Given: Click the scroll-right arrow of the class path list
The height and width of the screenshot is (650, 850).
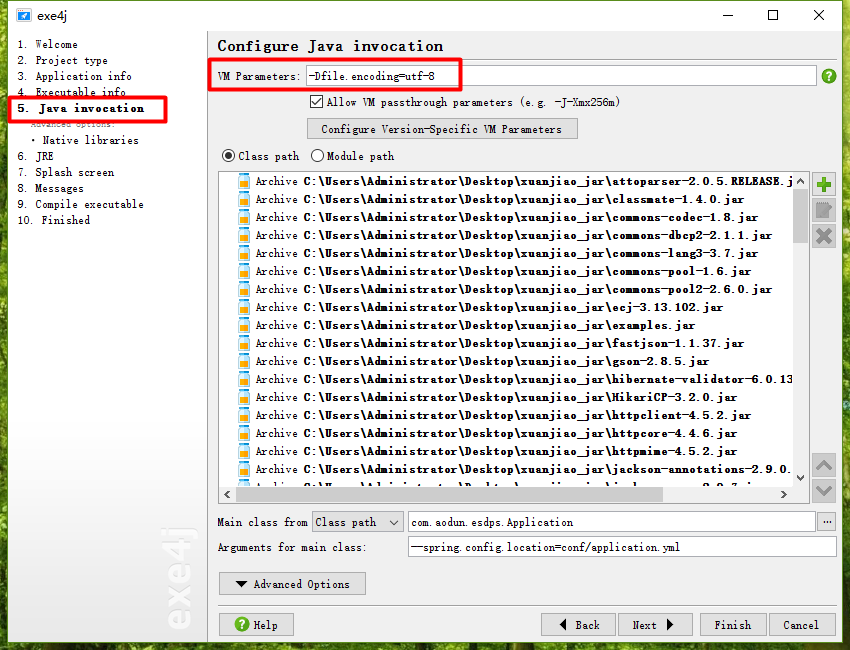Looking at the screenshot, I should click(783, 494).
